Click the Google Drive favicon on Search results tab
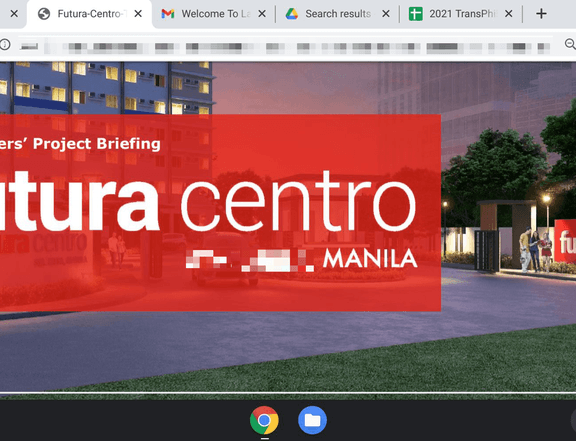Screen dimensions: 576x441 click(292, 14)
